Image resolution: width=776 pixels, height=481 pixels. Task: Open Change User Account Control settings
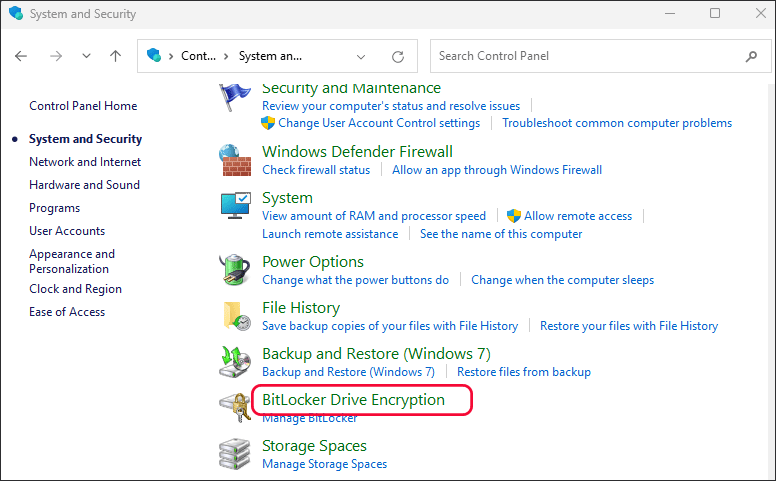click(379, 123)
